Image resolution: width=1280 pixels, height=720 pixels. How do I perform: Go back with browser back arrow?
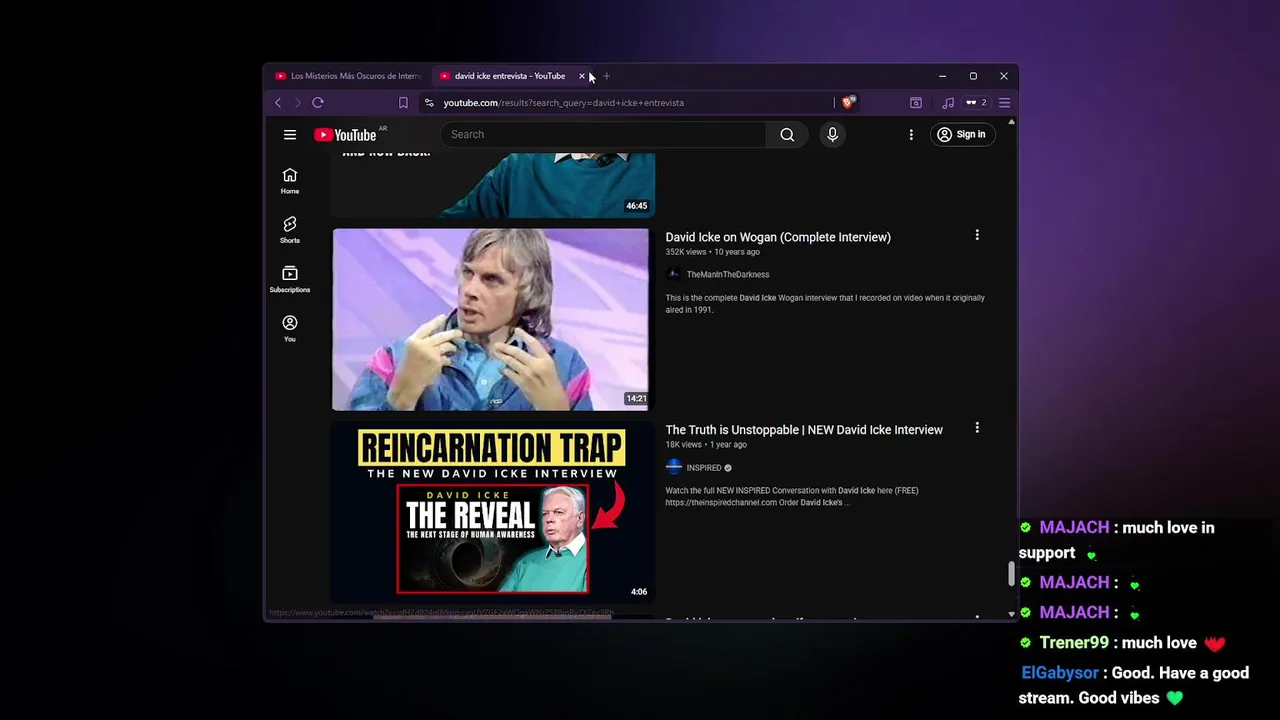pyautogui.click(x=278, y=103)
